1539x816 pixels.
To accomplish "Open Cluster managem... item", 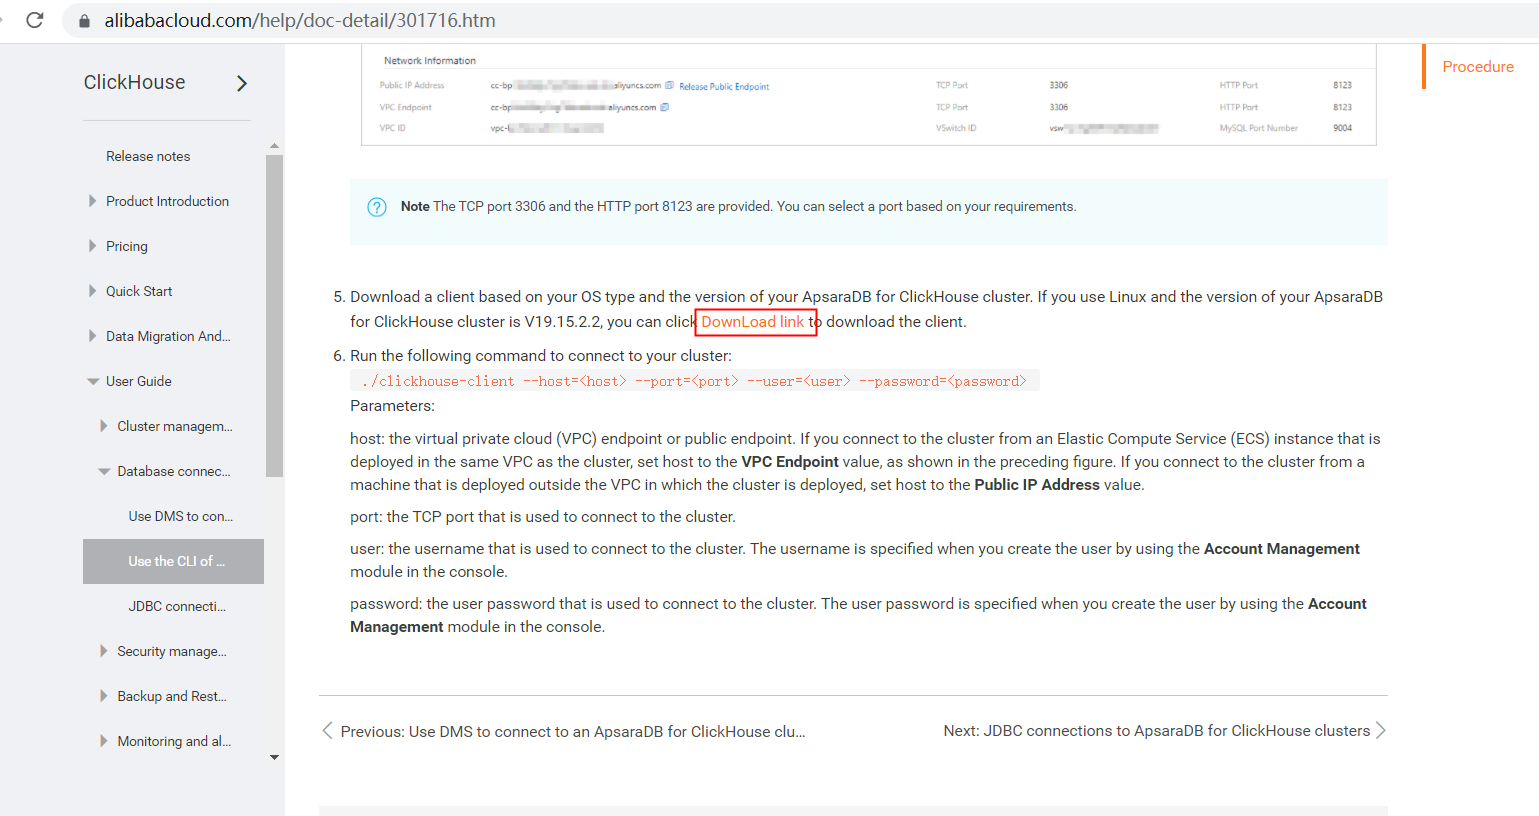I will pos(175,426).
